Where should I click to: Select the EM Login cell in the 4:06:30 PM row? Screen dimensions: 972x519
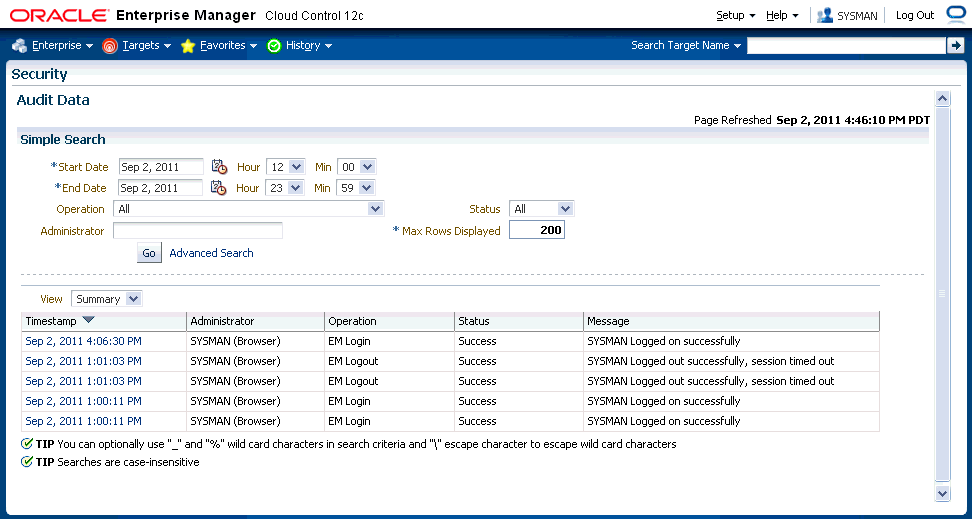pos(389,341)
